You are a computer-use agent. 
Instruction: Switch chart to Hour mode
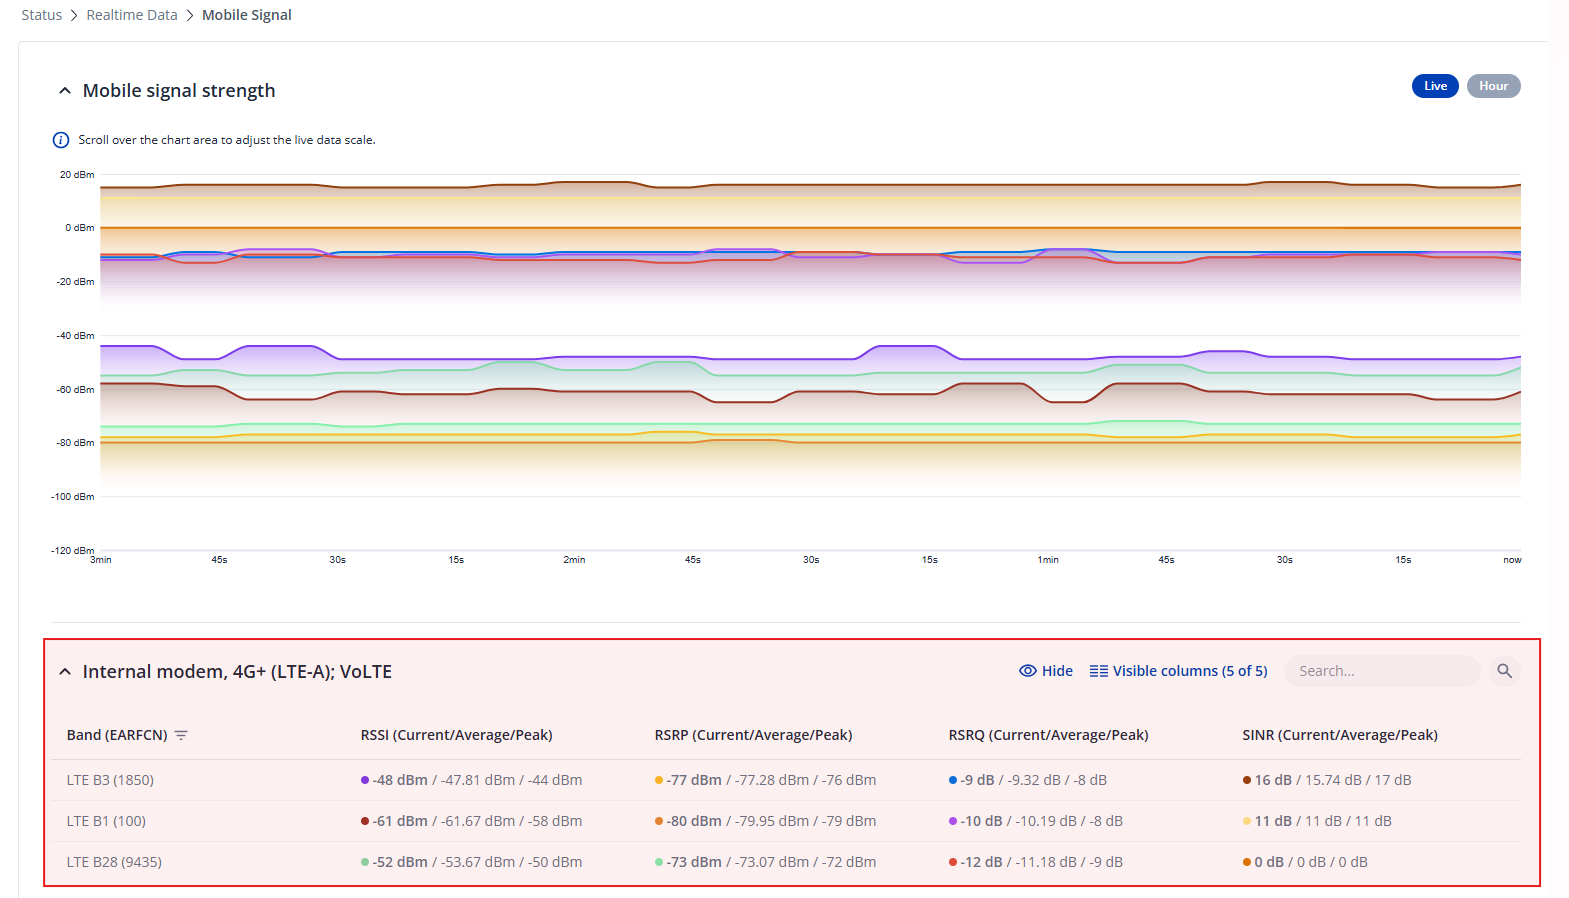(1493, 86)
